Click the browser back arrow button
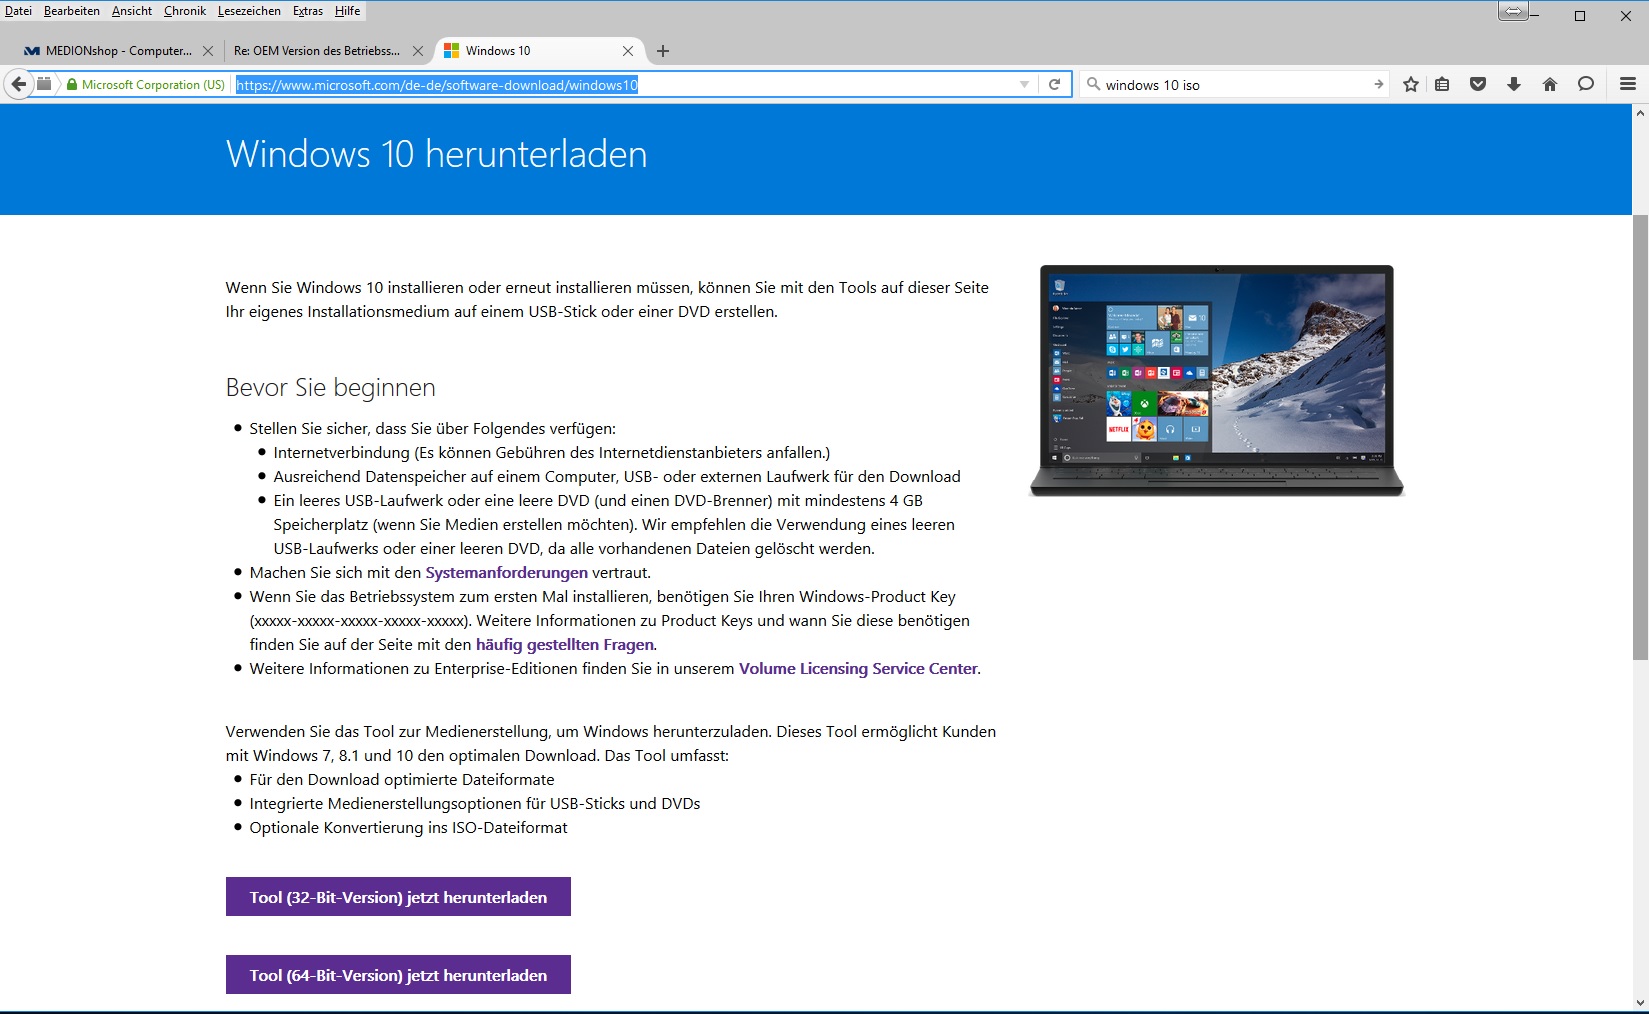The width and height of the screenshot is (1649, 1014). 18,85
